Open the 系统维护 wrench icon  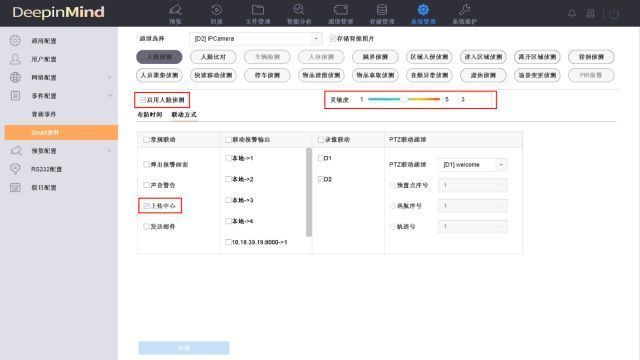464,10
